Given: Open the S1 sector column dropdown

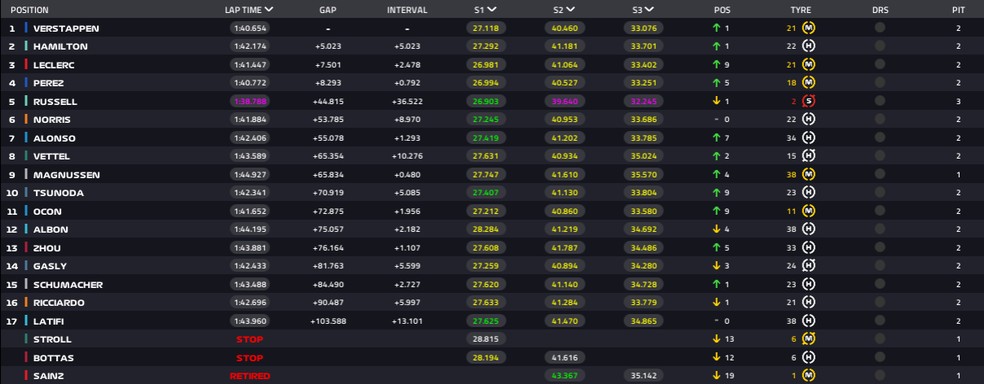Looking at the screenshot, I should point(492,9).
